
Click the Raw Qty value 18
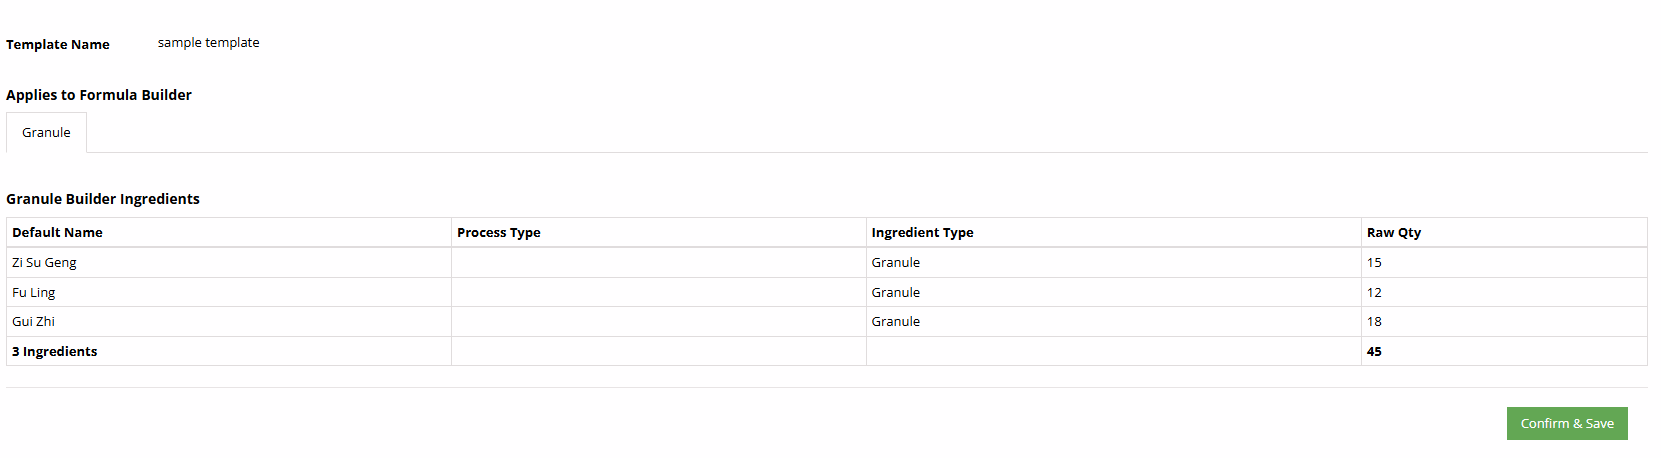pyautogui.click(x=1374, y=321)
